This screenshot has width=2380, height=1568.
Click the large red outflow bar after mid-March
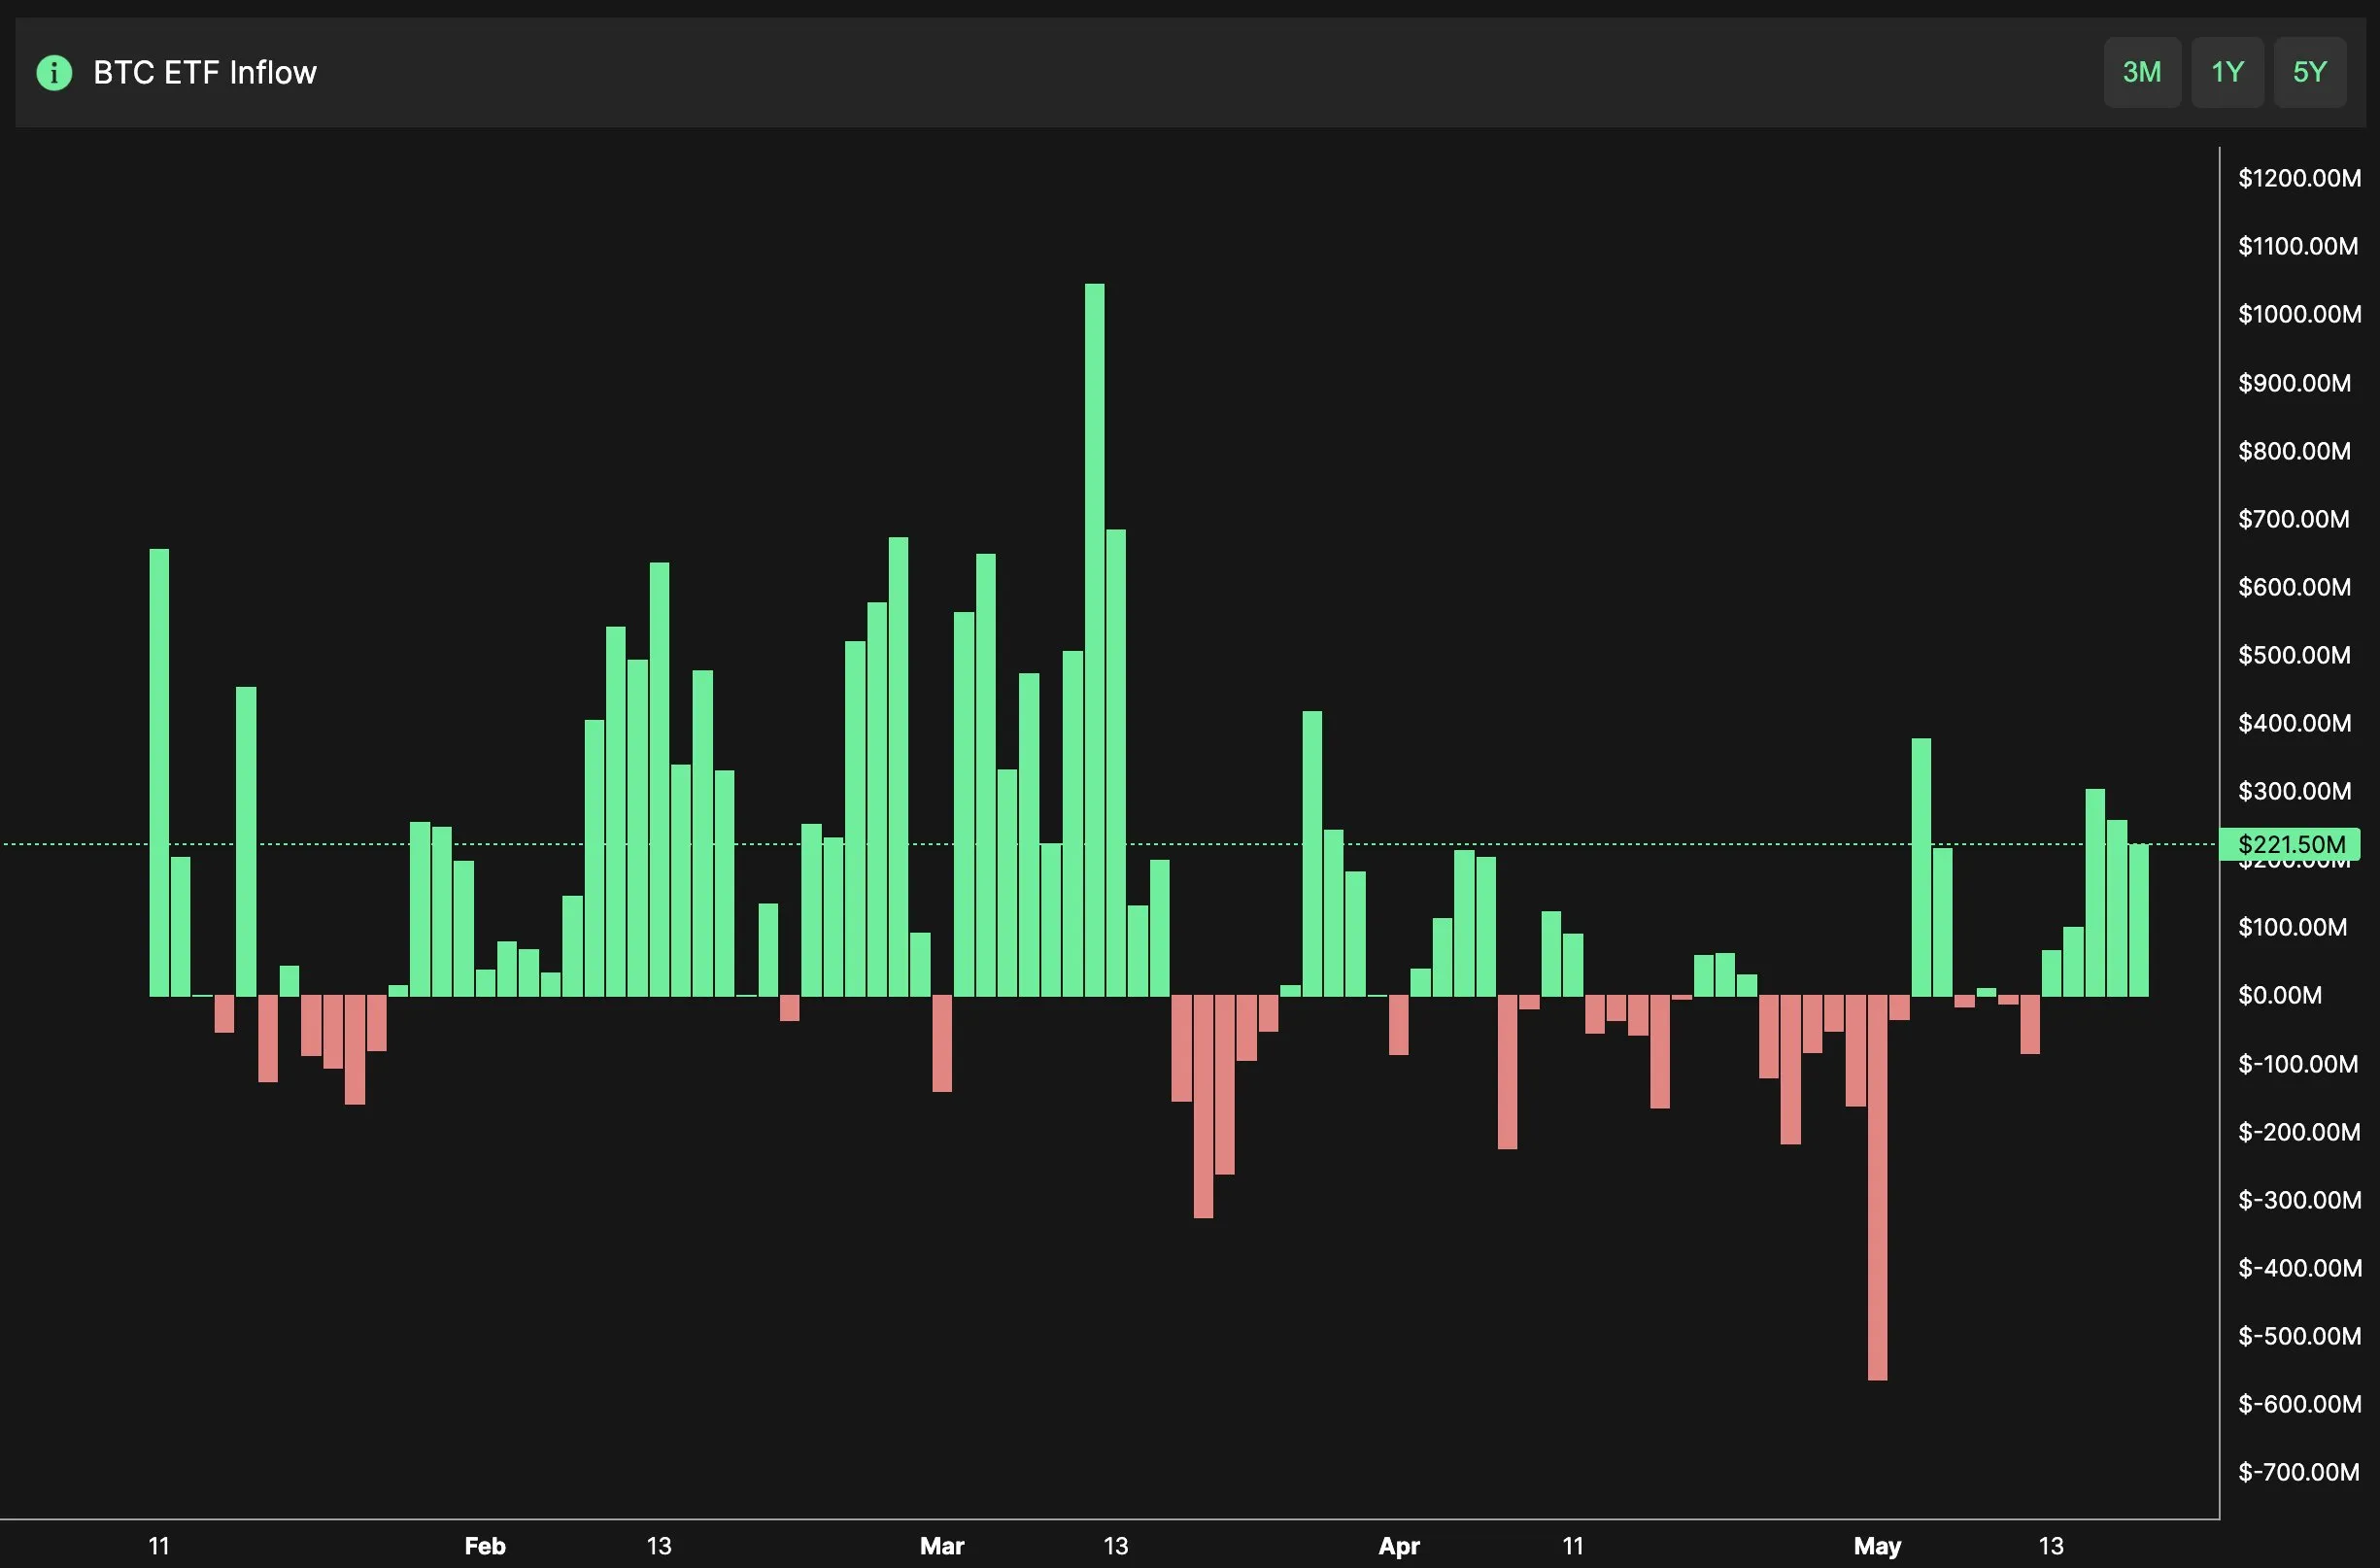coord(1205,1100)
